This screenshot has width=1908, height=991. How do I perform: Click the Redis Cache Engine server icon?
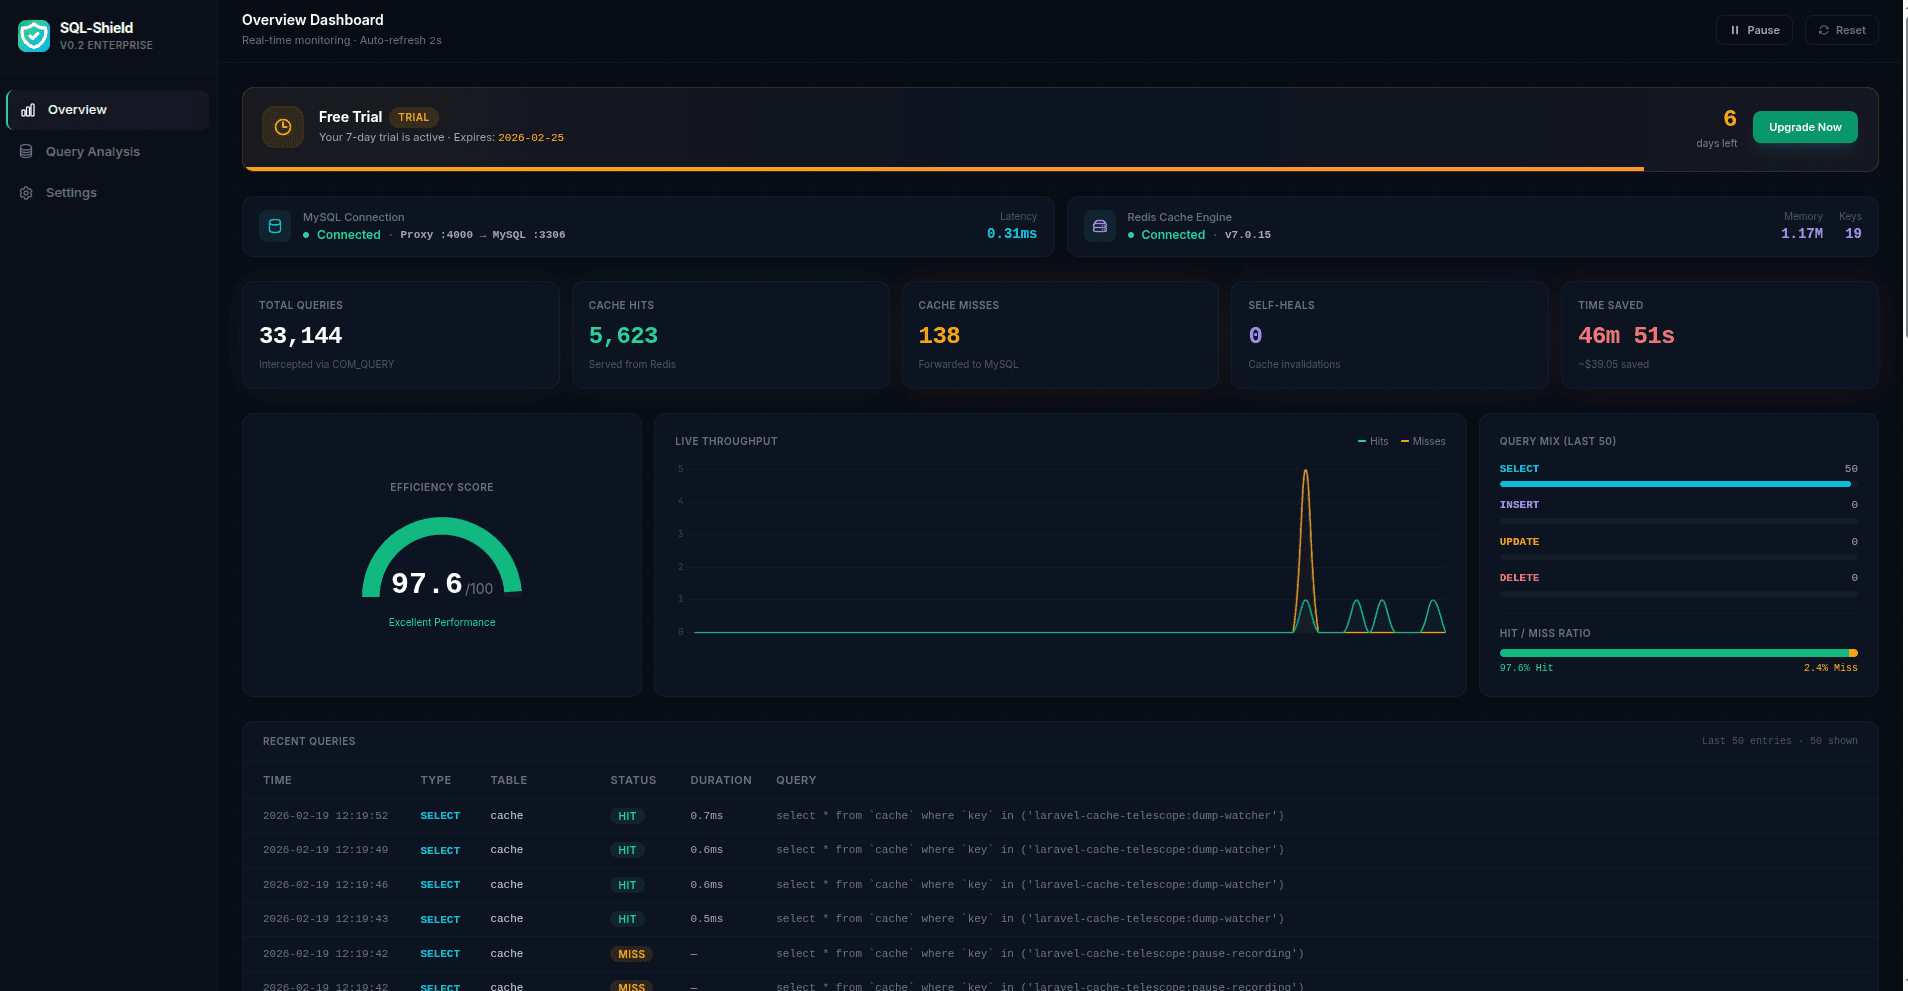[1099, 226]
